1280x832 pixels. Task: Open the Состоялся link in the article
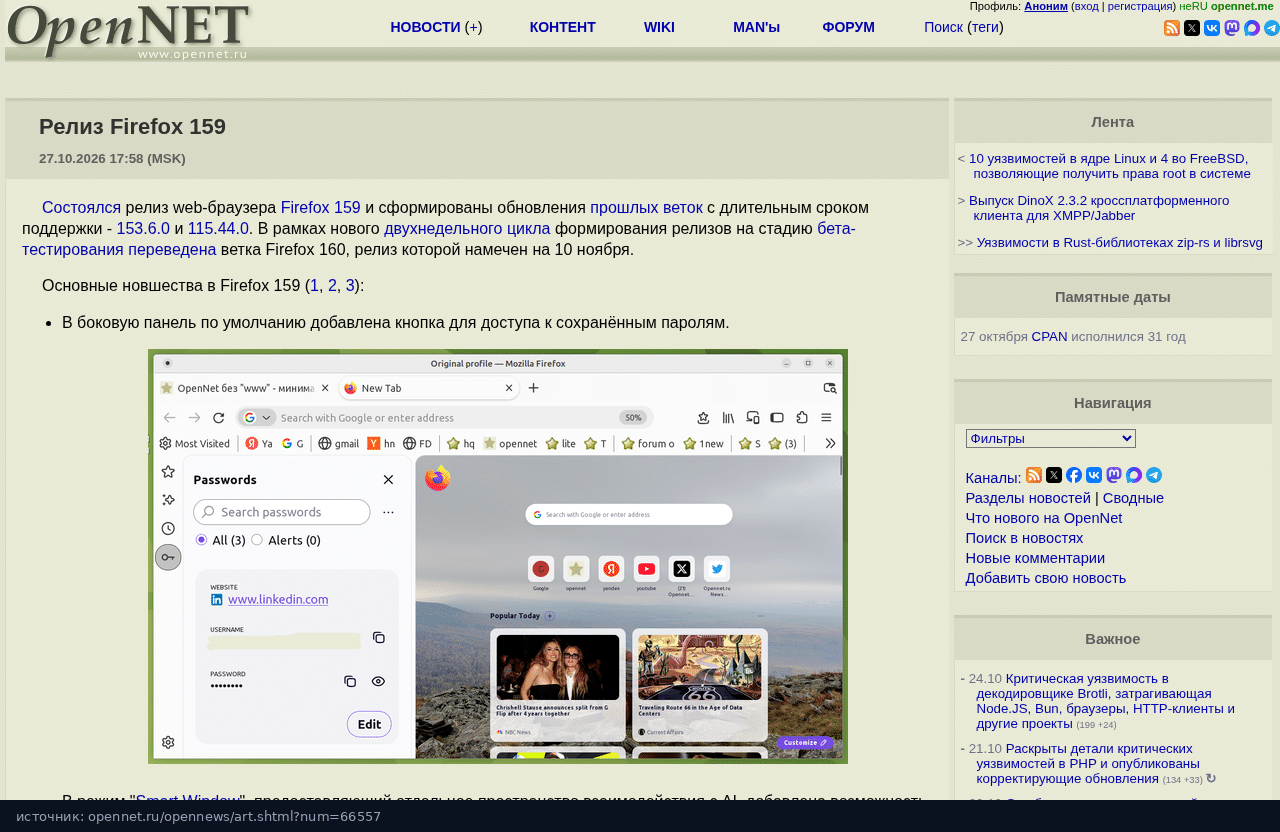coord(82,207)
